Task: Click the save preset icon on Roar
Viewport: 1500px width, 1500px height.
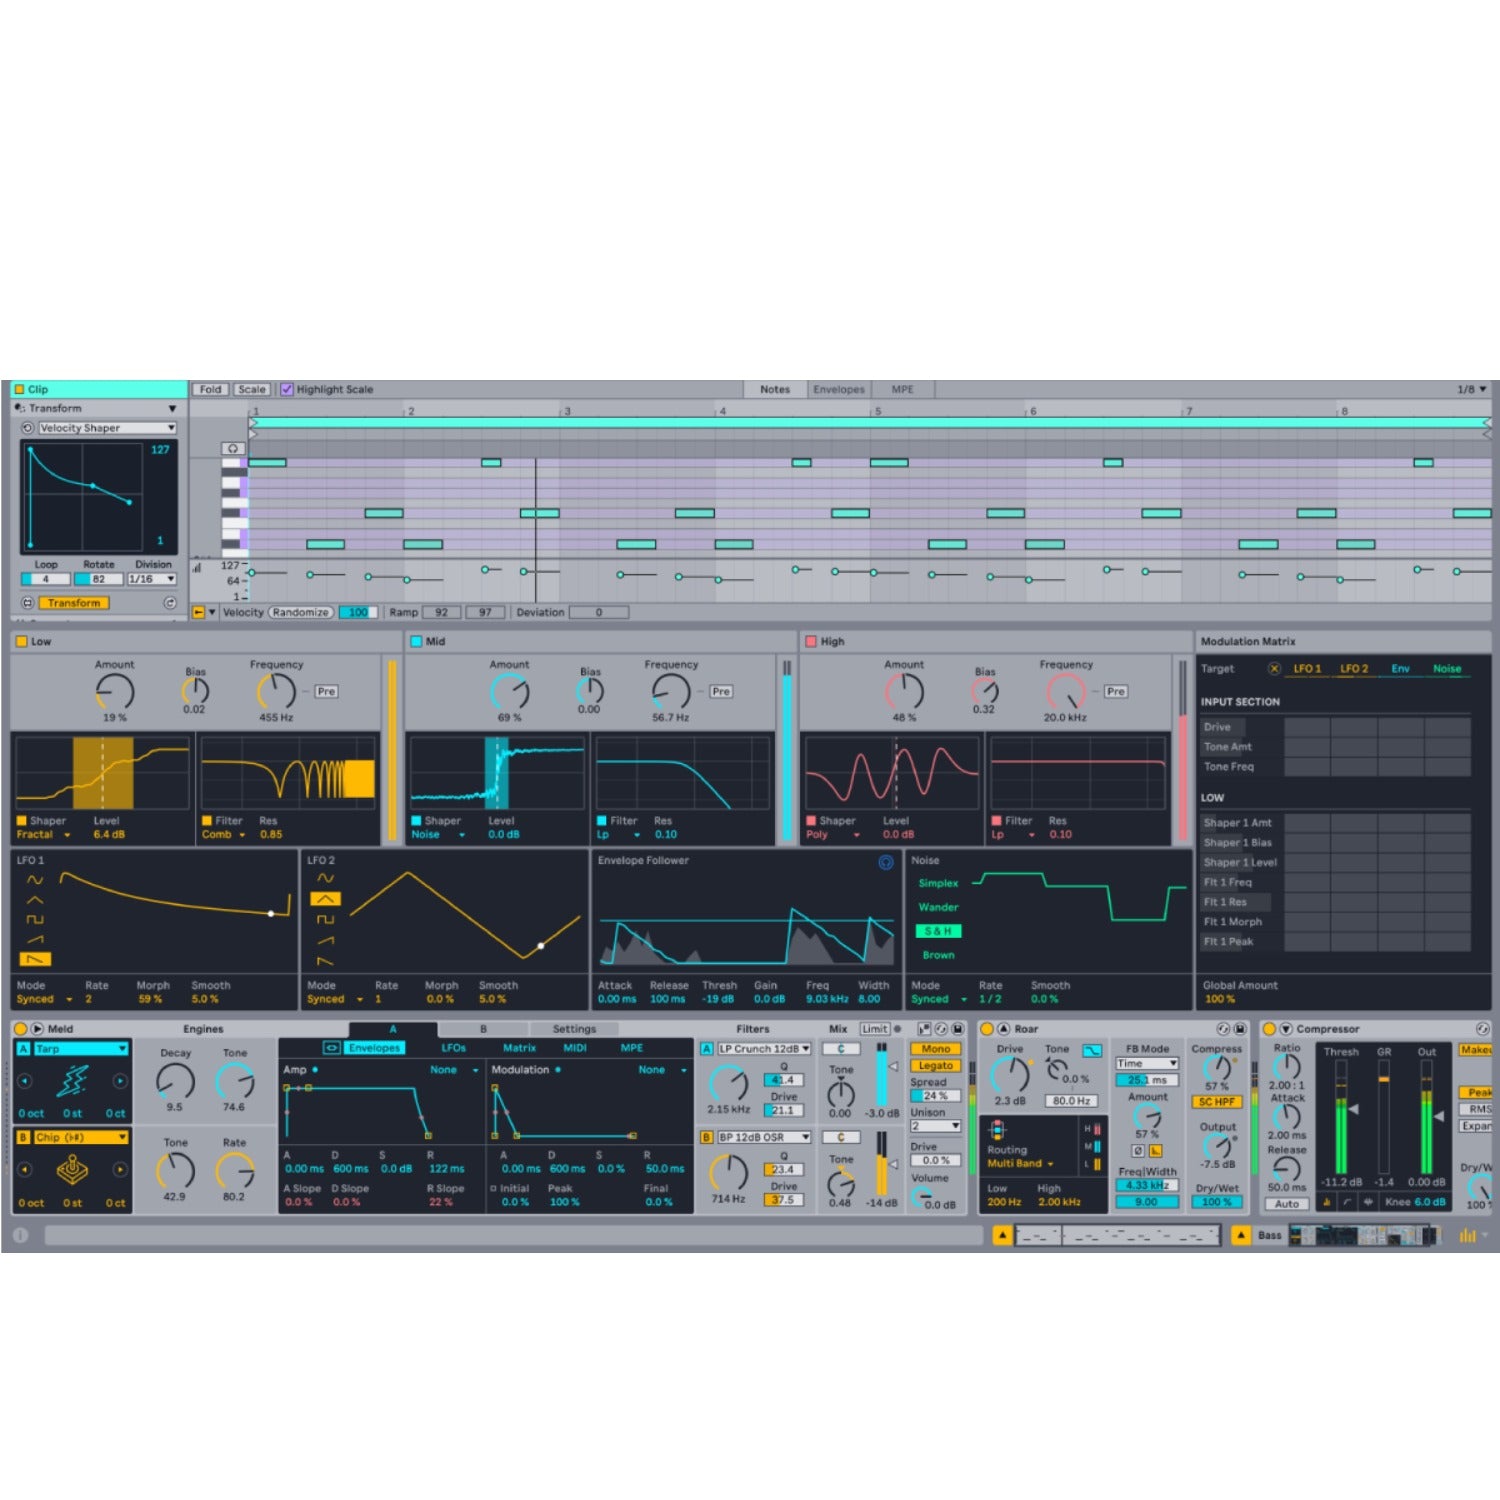Action: (x=1240, y=1029)
